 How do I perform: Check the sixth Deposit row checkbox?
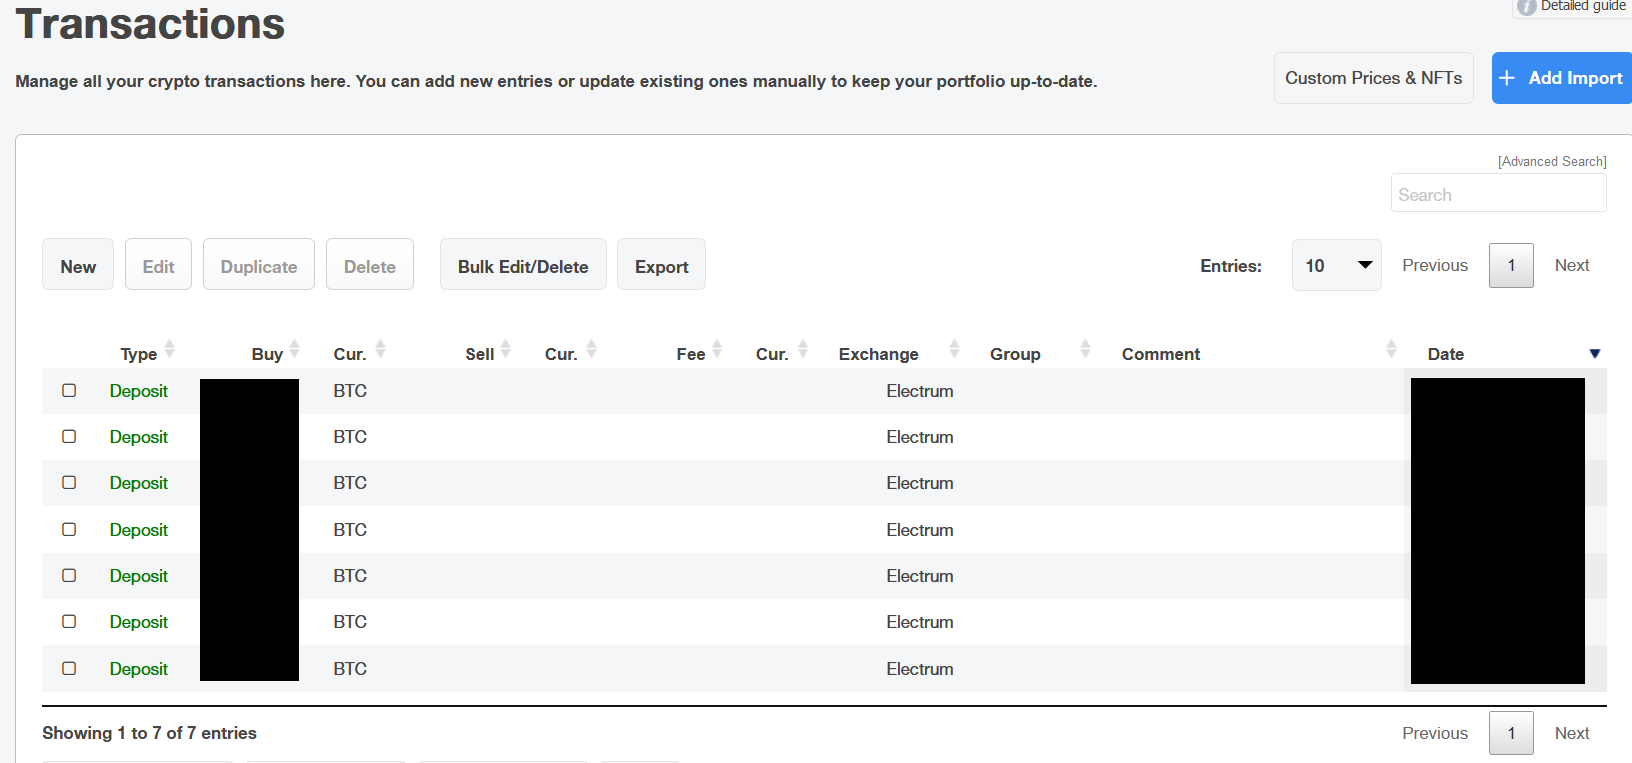pos(69,621)
